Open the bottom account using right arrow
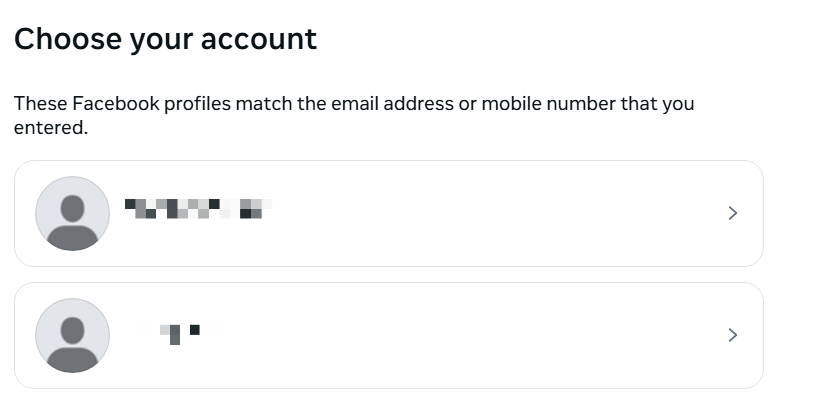 pos(732,335)
